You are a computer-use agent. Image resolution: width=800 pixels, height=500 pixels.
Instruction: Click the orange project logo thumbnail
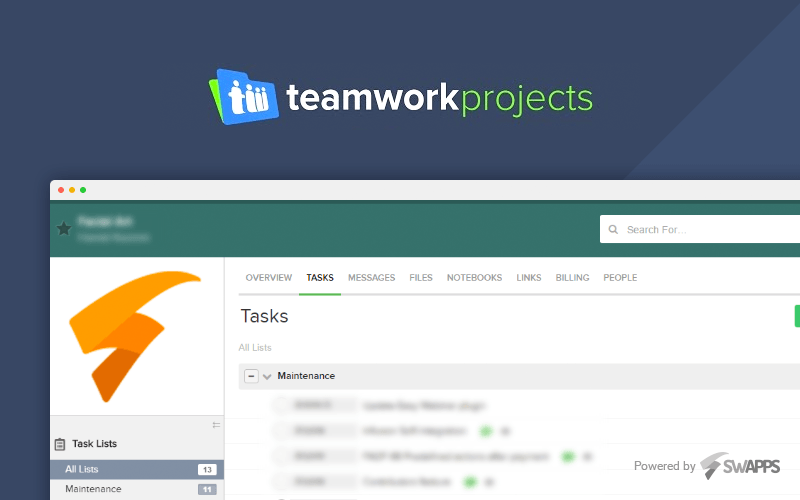pyautogui.click(x=135, y=337)
